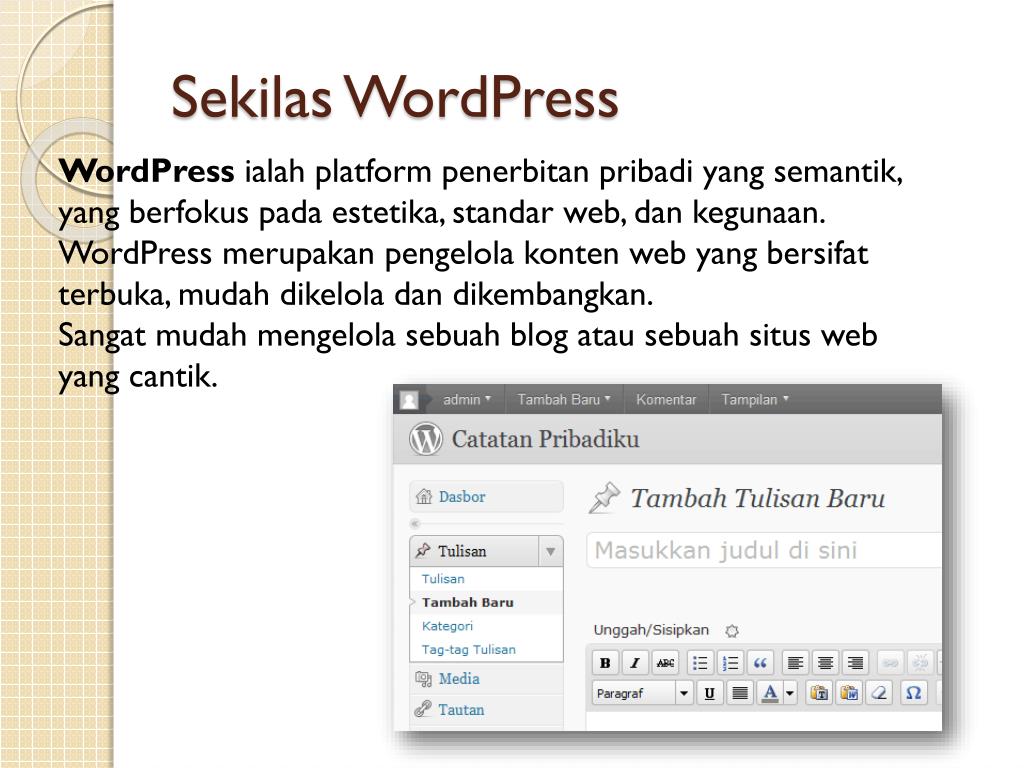1024x768 pixels.
Task: Align text center
Action: [x=825, y=663]
